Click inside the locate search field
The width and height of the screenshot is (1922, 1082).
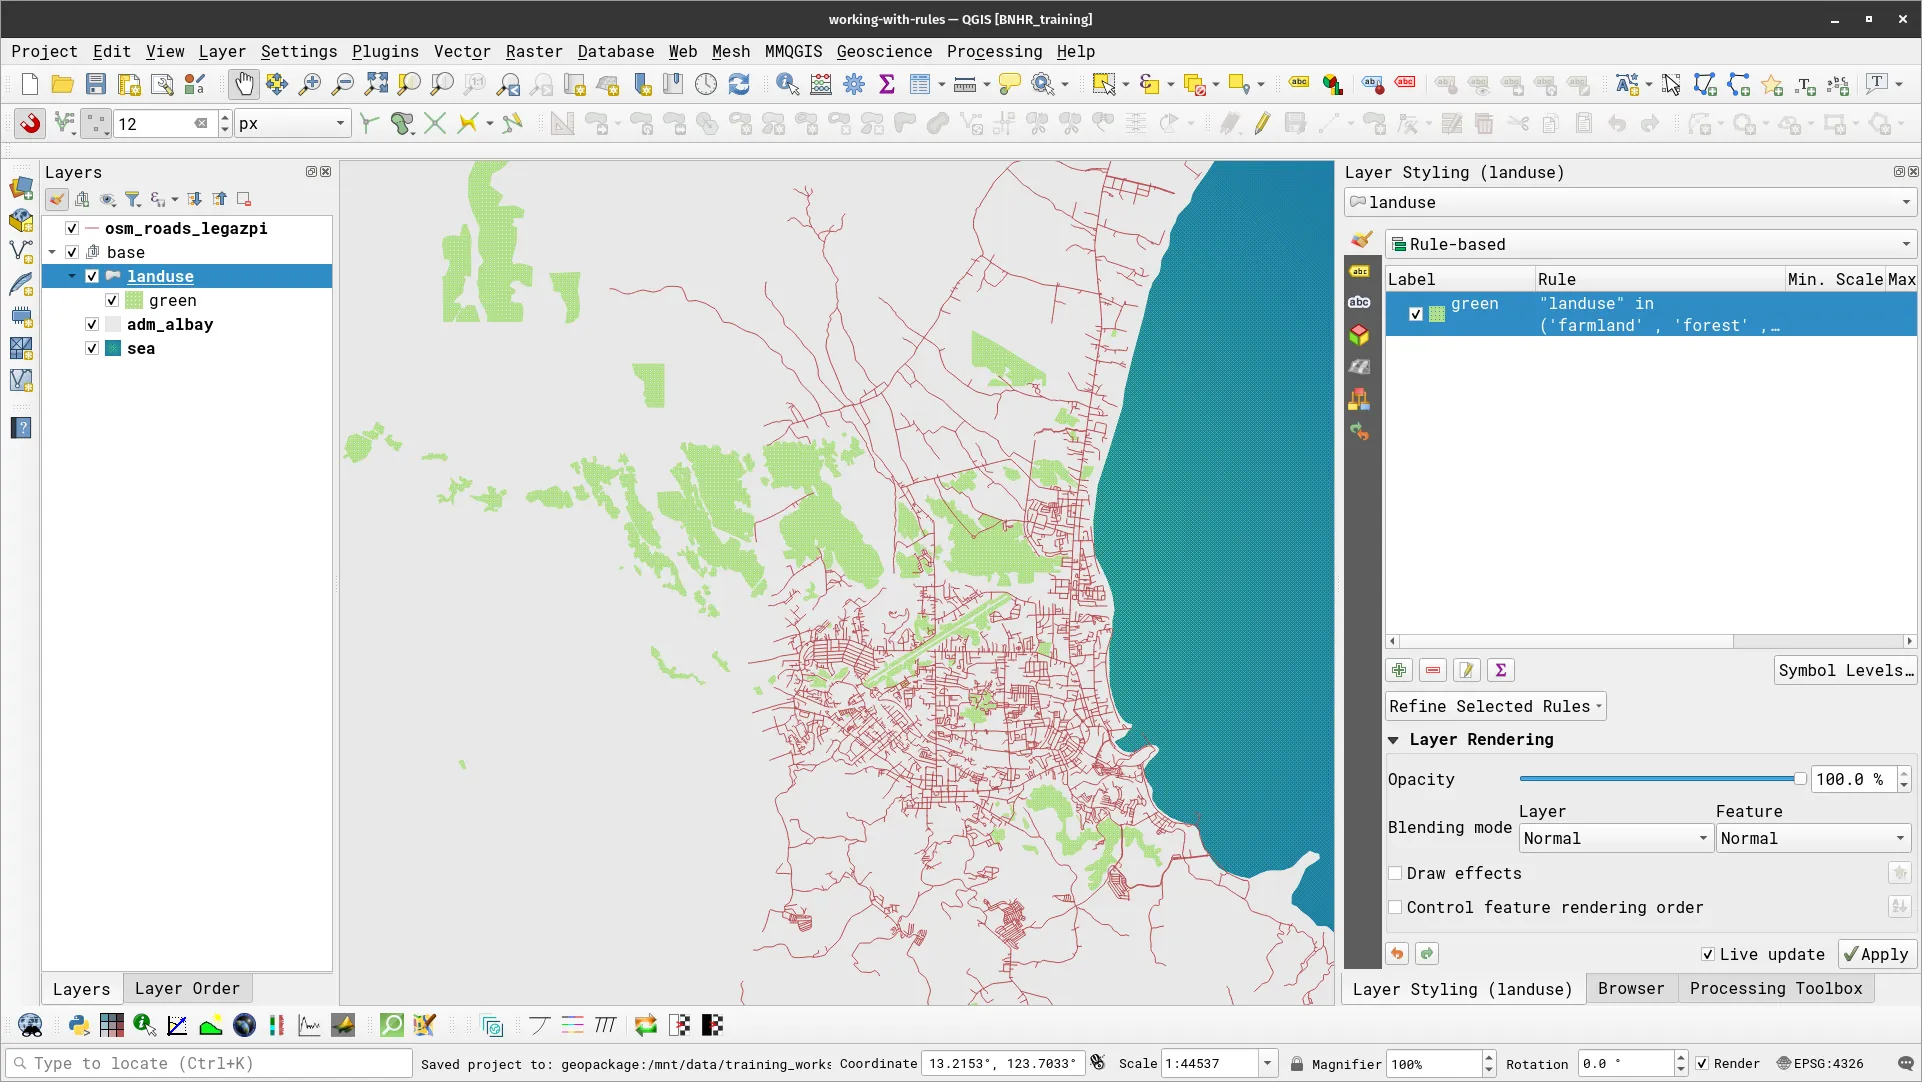point(200,1063)
